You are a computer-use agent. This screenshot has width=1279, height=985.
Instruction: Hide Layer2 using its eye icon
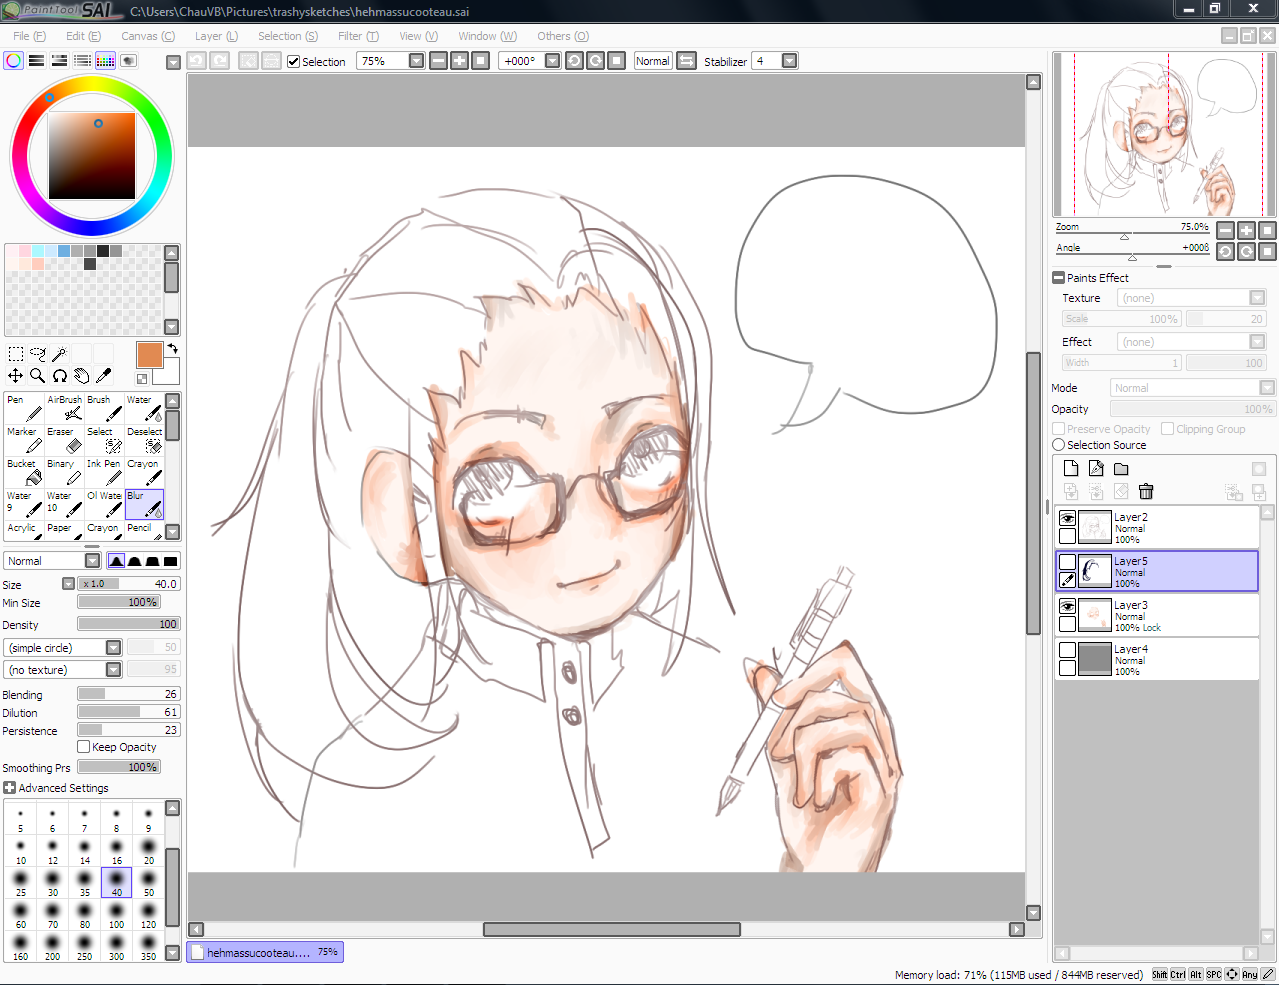1067,518
